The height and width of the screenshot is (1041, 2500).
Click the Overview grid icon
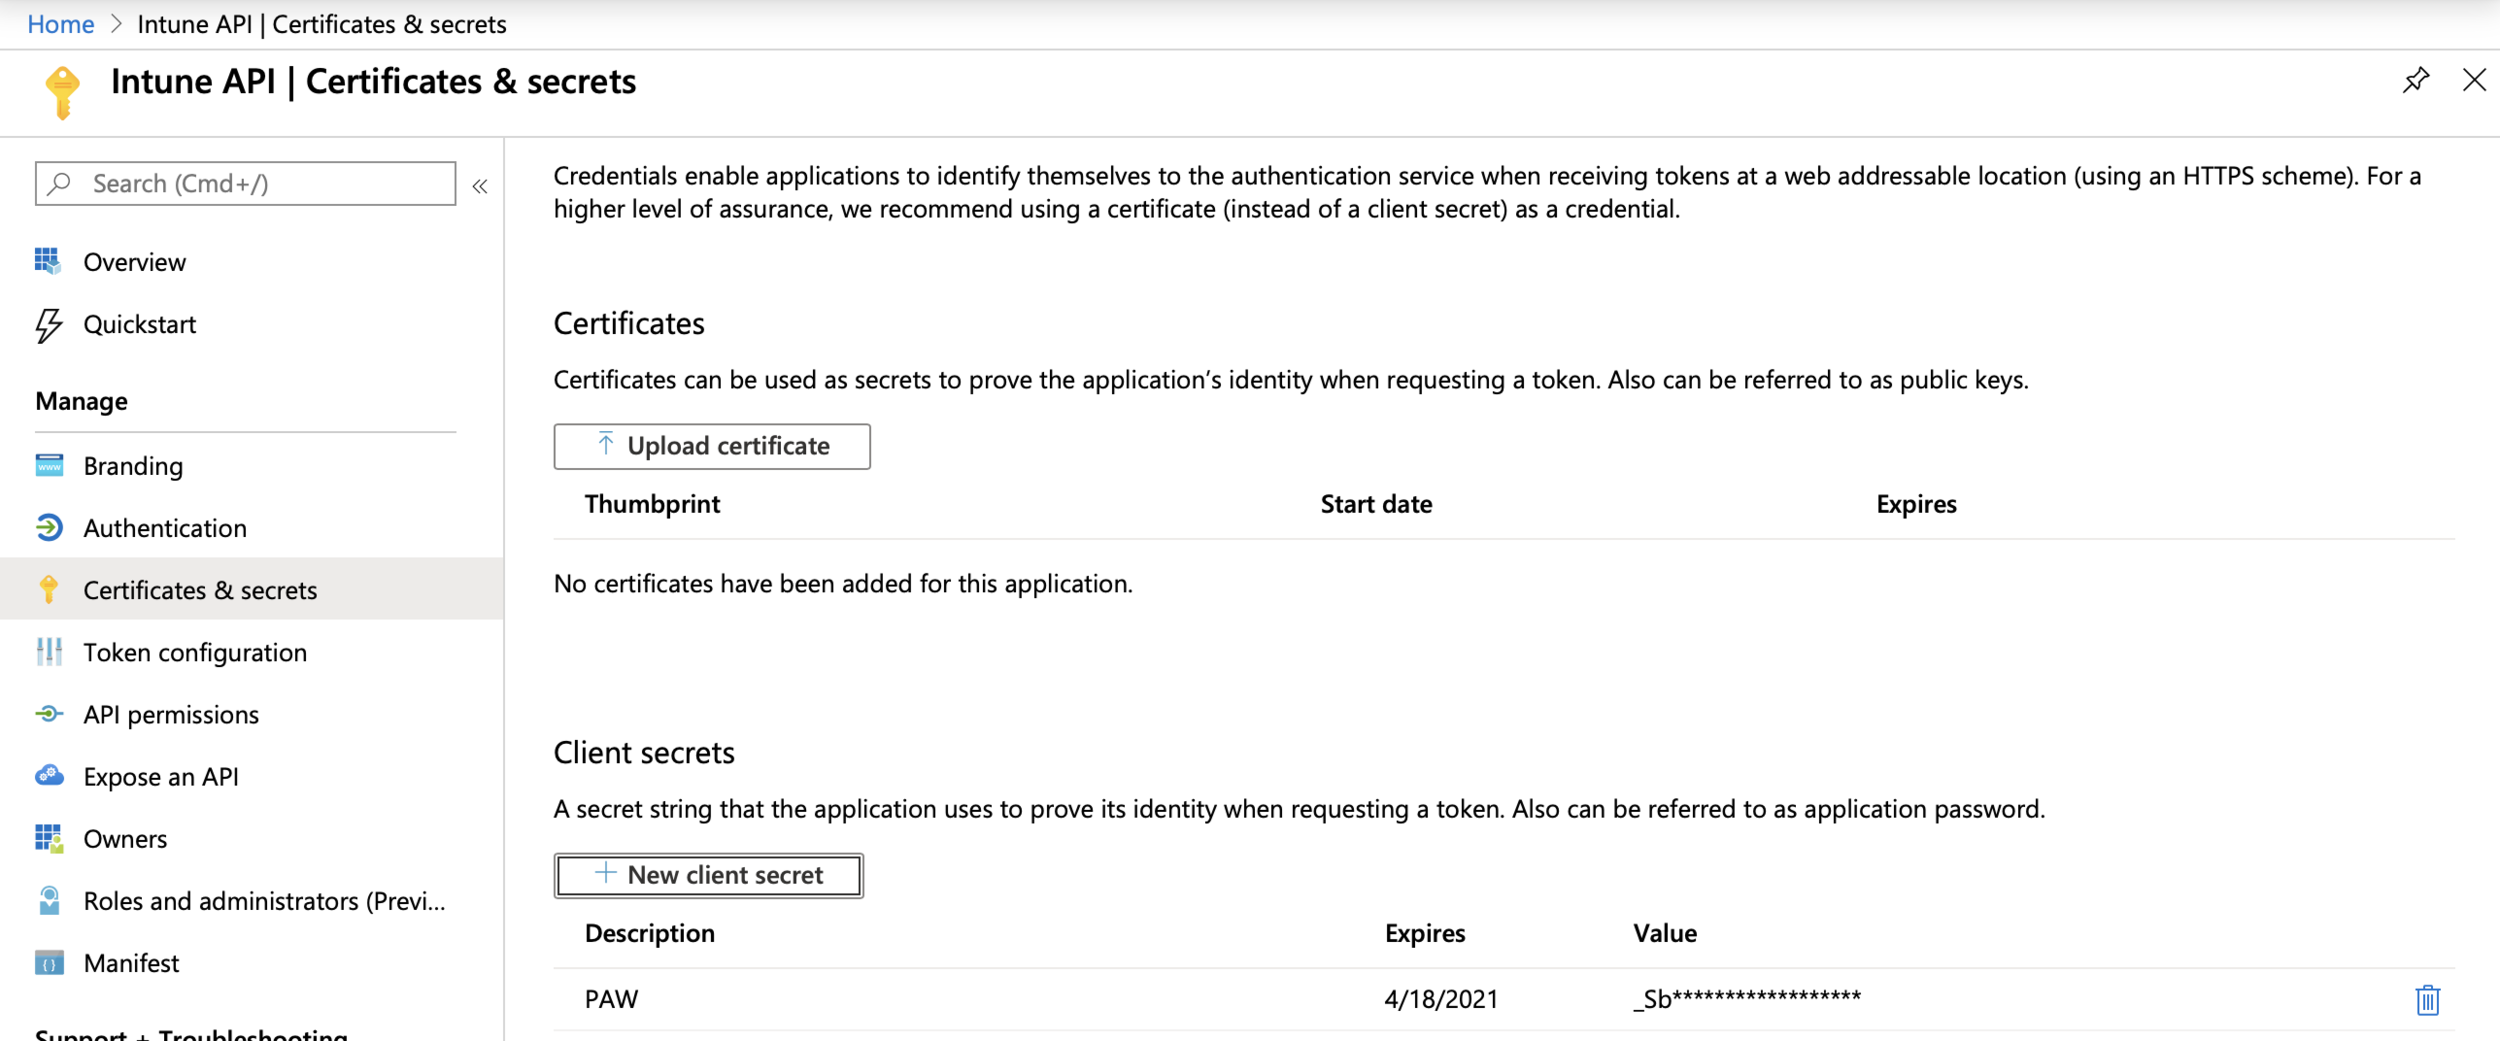(x=48, y=262)
